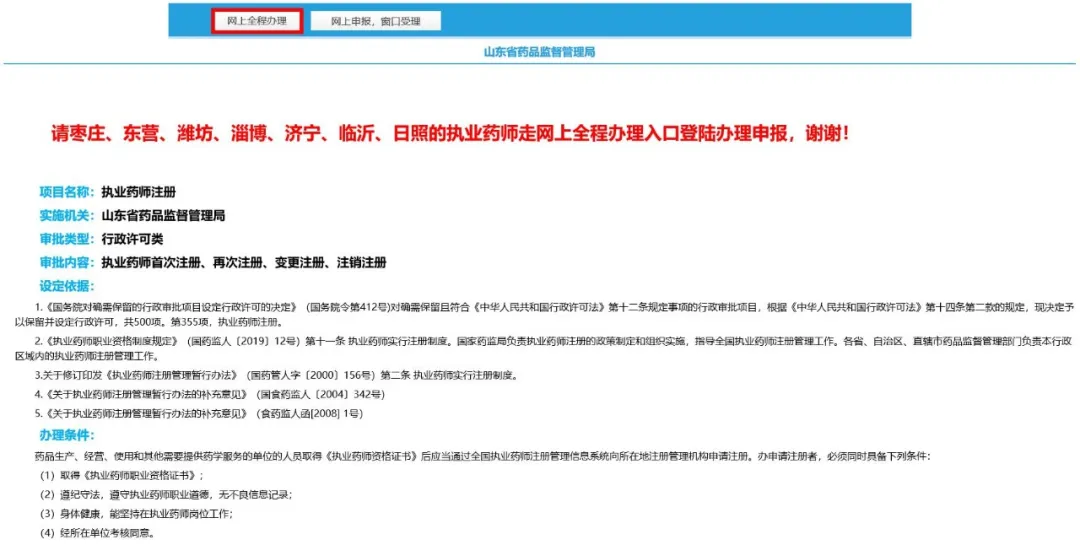
Task: Select the 审批类型 label
Action: point(67,239)
